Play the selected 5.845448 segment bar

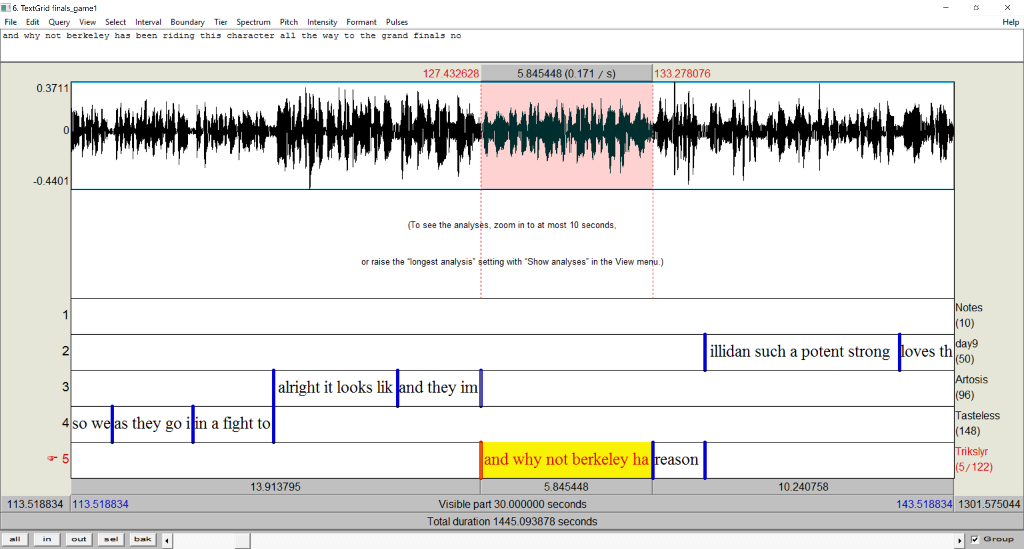point(566,487)
